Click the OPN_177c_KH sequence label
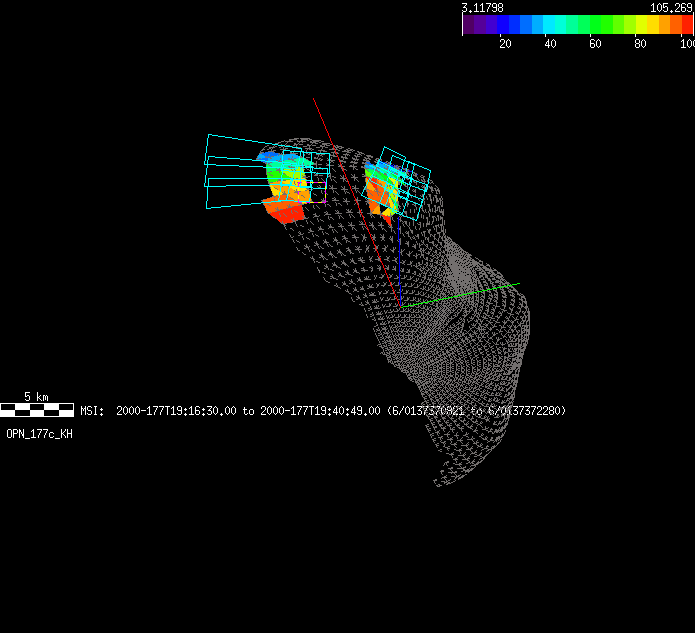 click(x=39, y=434)
